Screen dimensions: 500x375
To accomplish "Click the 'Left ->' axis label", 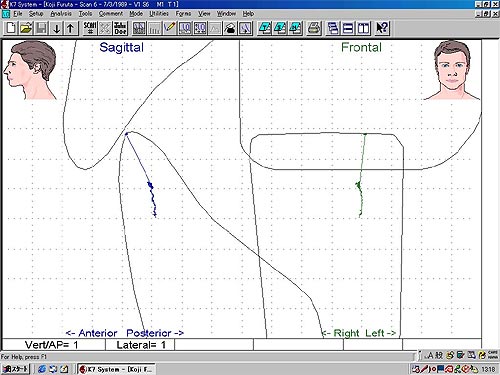I will pyautogui.click(x=381, y=333).
